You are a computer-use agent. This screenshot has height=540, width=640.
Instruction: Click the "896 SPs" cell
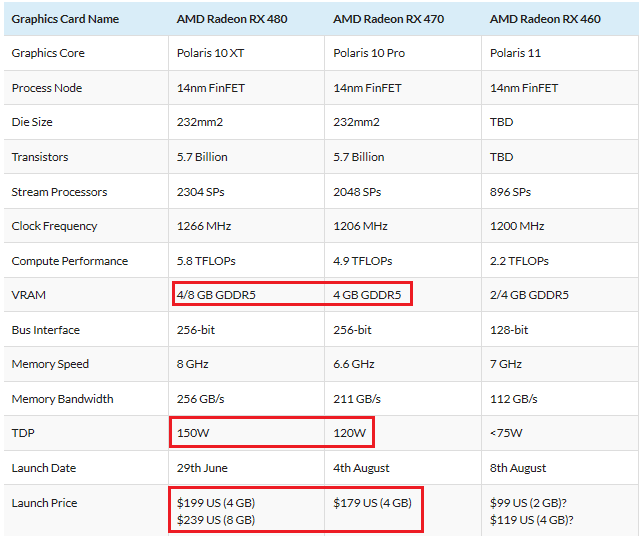pos(511,192)
